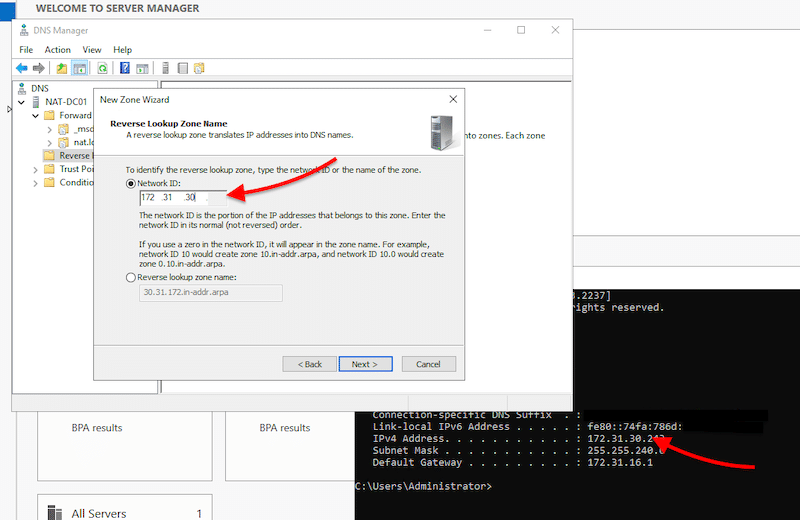
Task: Toggle Show/Hide Action Pane toolbar icon
Action: click(142, 68)
